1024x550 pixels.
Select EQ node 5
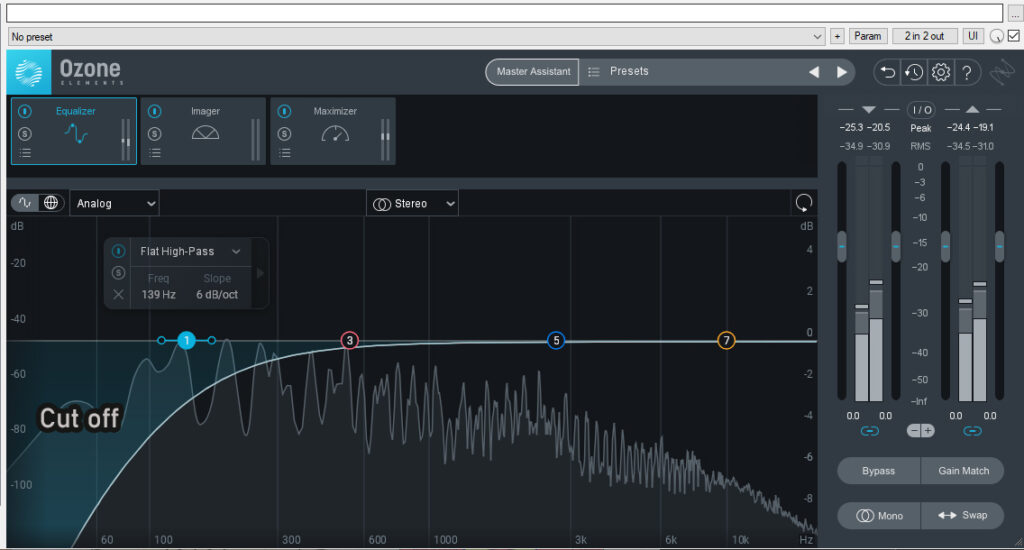[x=556, y=340]
